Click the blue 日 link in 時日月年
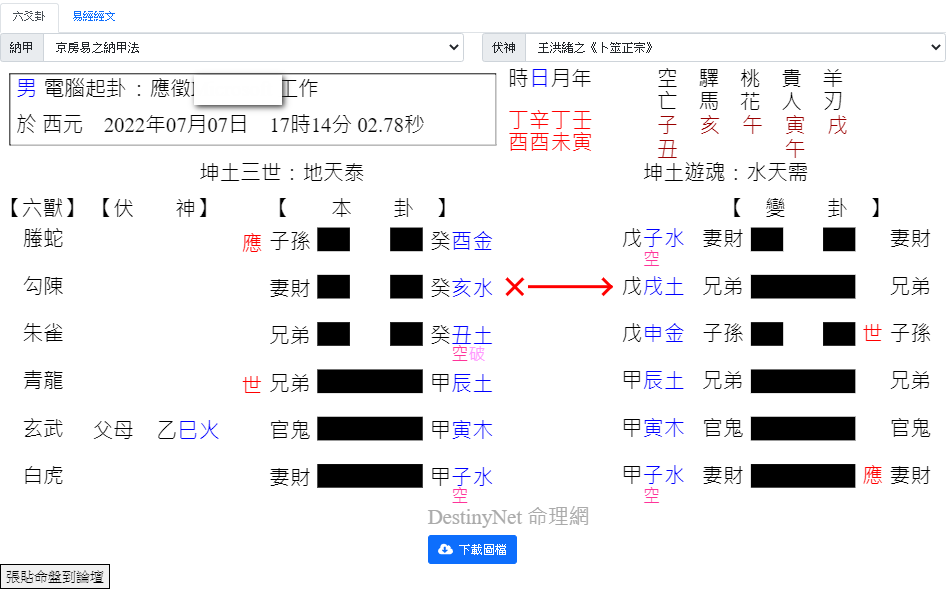Screen dimensions: 951x591 point(539,78)
